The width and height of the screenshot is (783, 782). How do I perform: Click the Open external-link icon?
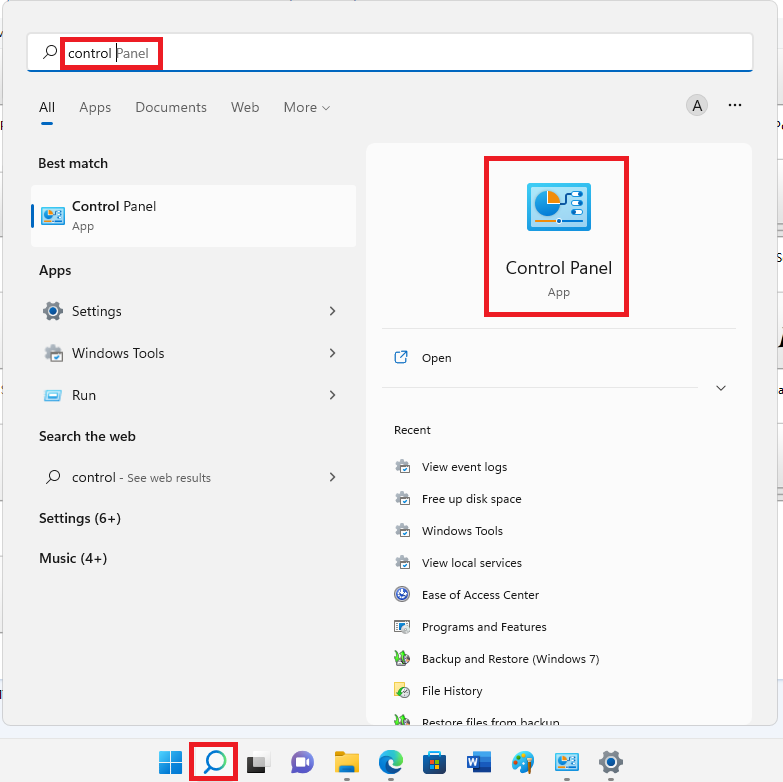401,357
